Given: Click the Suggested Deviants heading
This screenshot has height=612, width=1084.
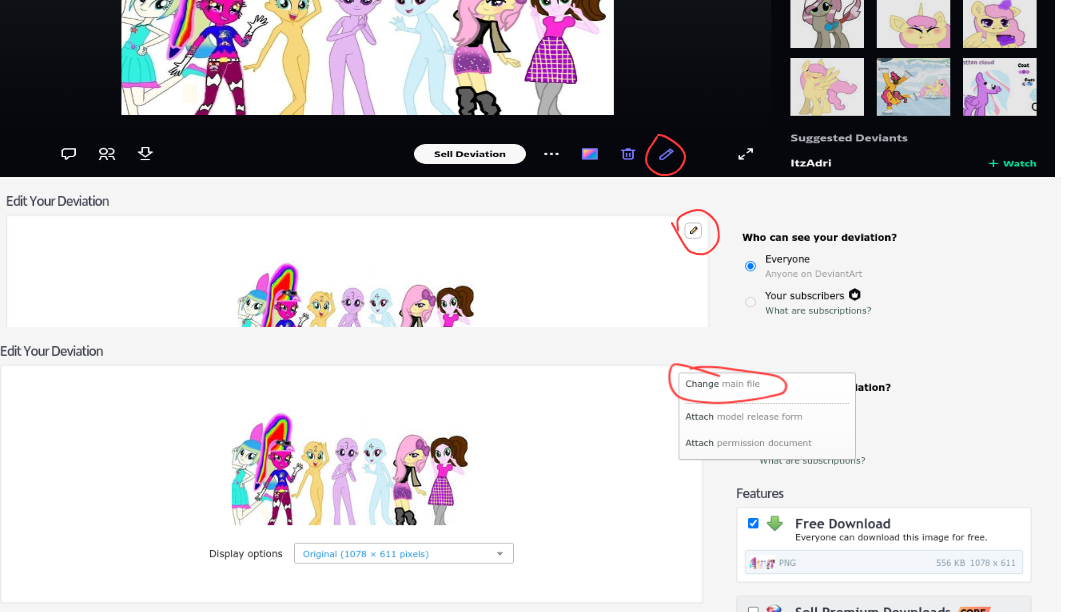Looking at the screenshot, I should tap(848, 138).
